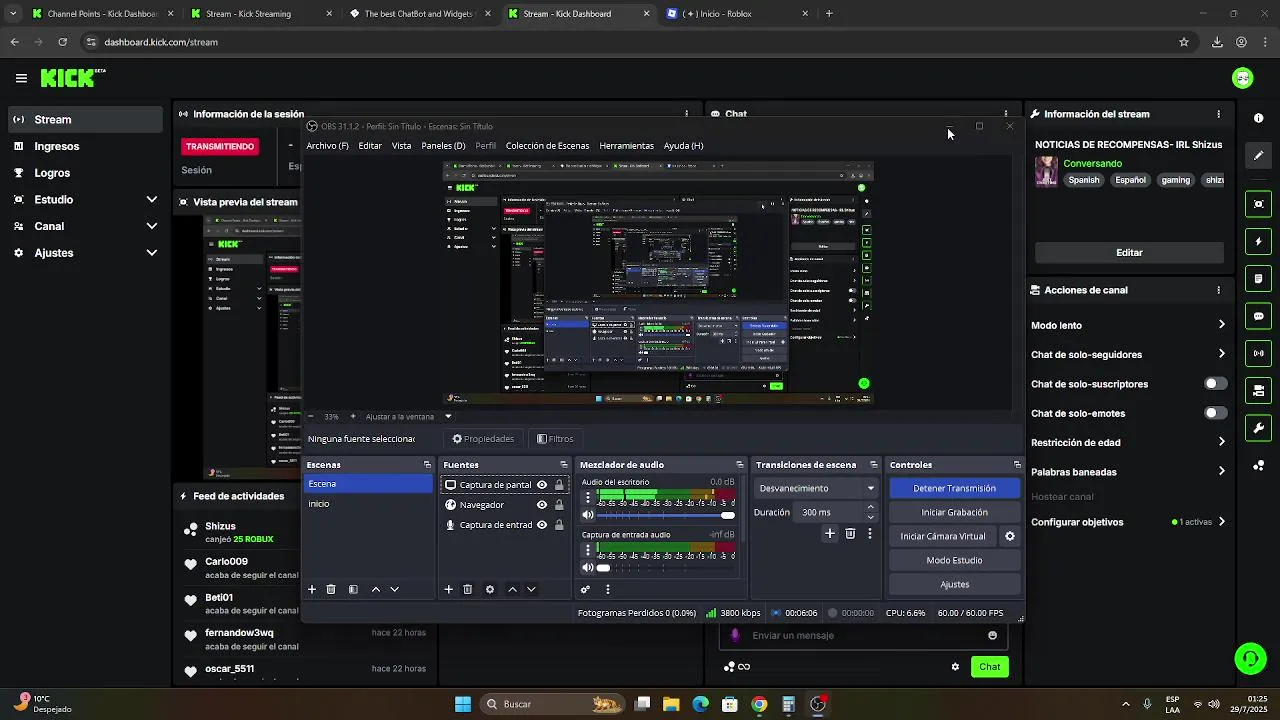This screenshot has height=720, width=1280.
Task: Add a scene transition with plus icon
Action: (829, 534)
